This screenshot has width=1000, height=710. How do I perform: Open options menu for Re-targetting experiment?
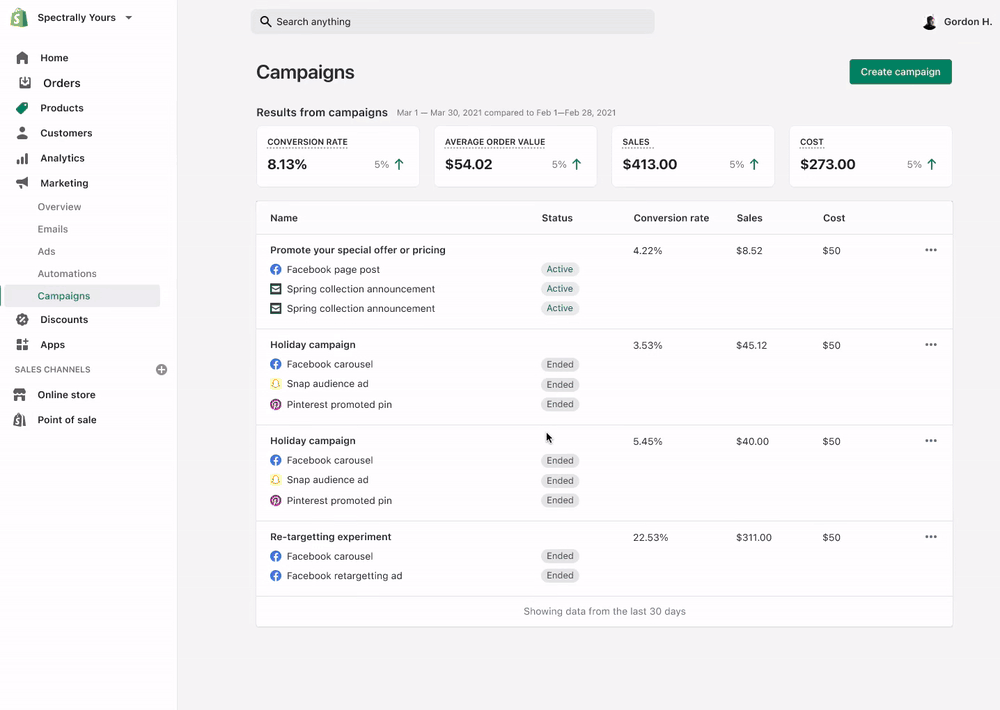click(931, 536)
